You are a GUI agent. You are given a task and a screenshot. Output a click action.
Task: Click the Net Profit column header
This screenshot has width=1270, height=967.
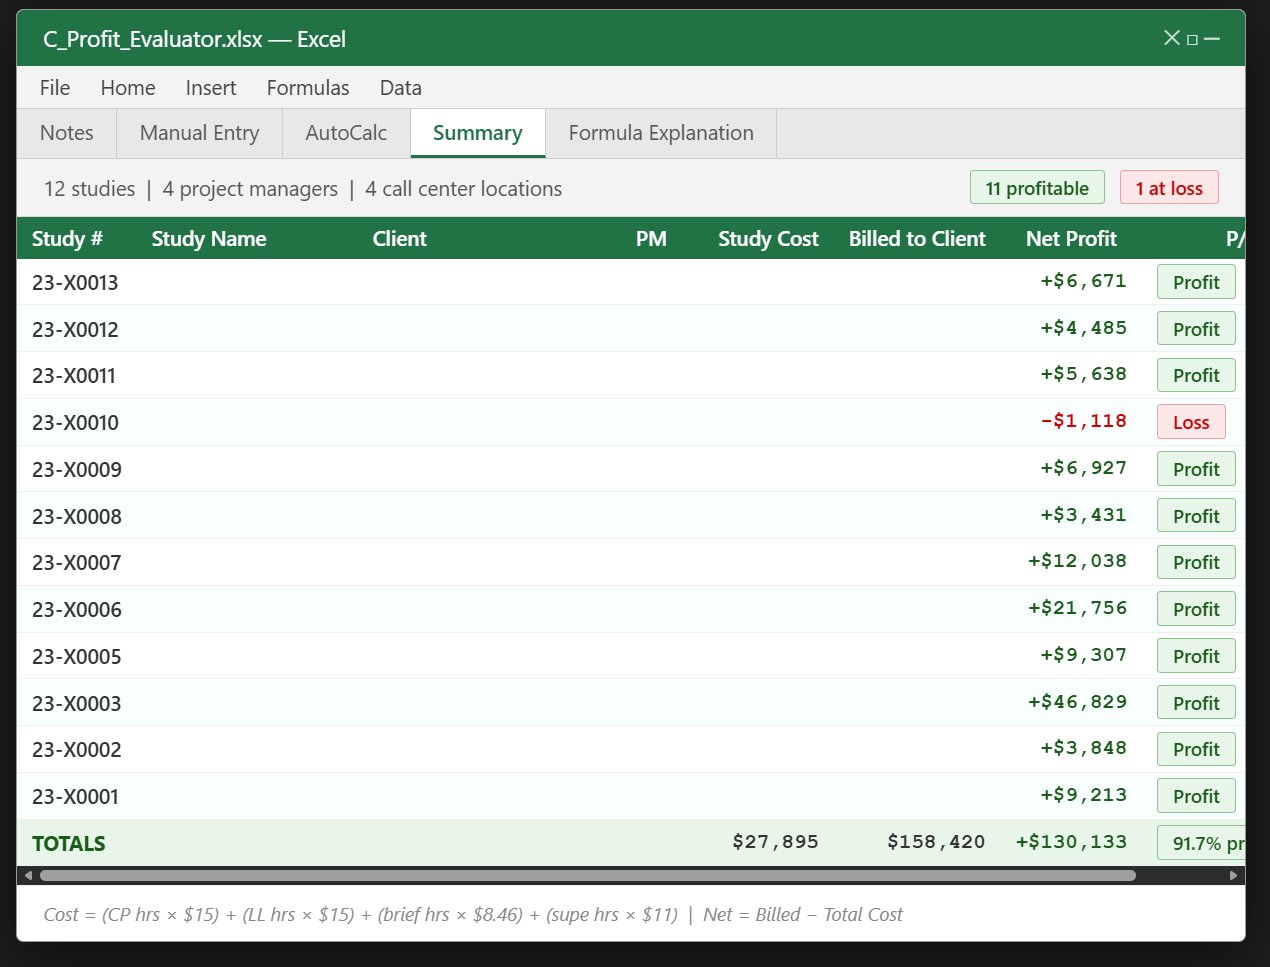click(x=1071, y=239)
